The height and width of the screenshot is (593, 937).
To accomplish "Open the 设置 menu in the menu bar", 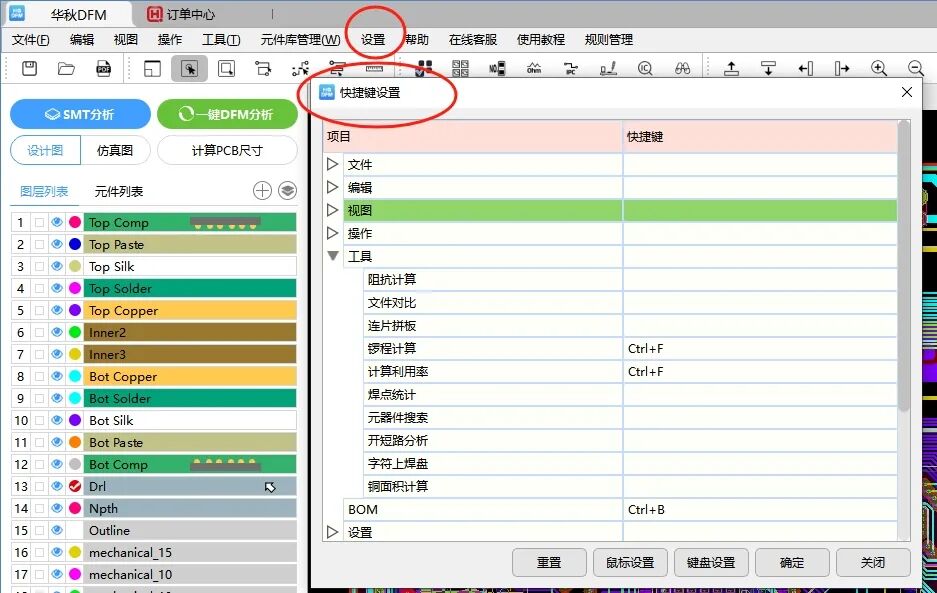I will pyautogui.click(x=373, y=40).
